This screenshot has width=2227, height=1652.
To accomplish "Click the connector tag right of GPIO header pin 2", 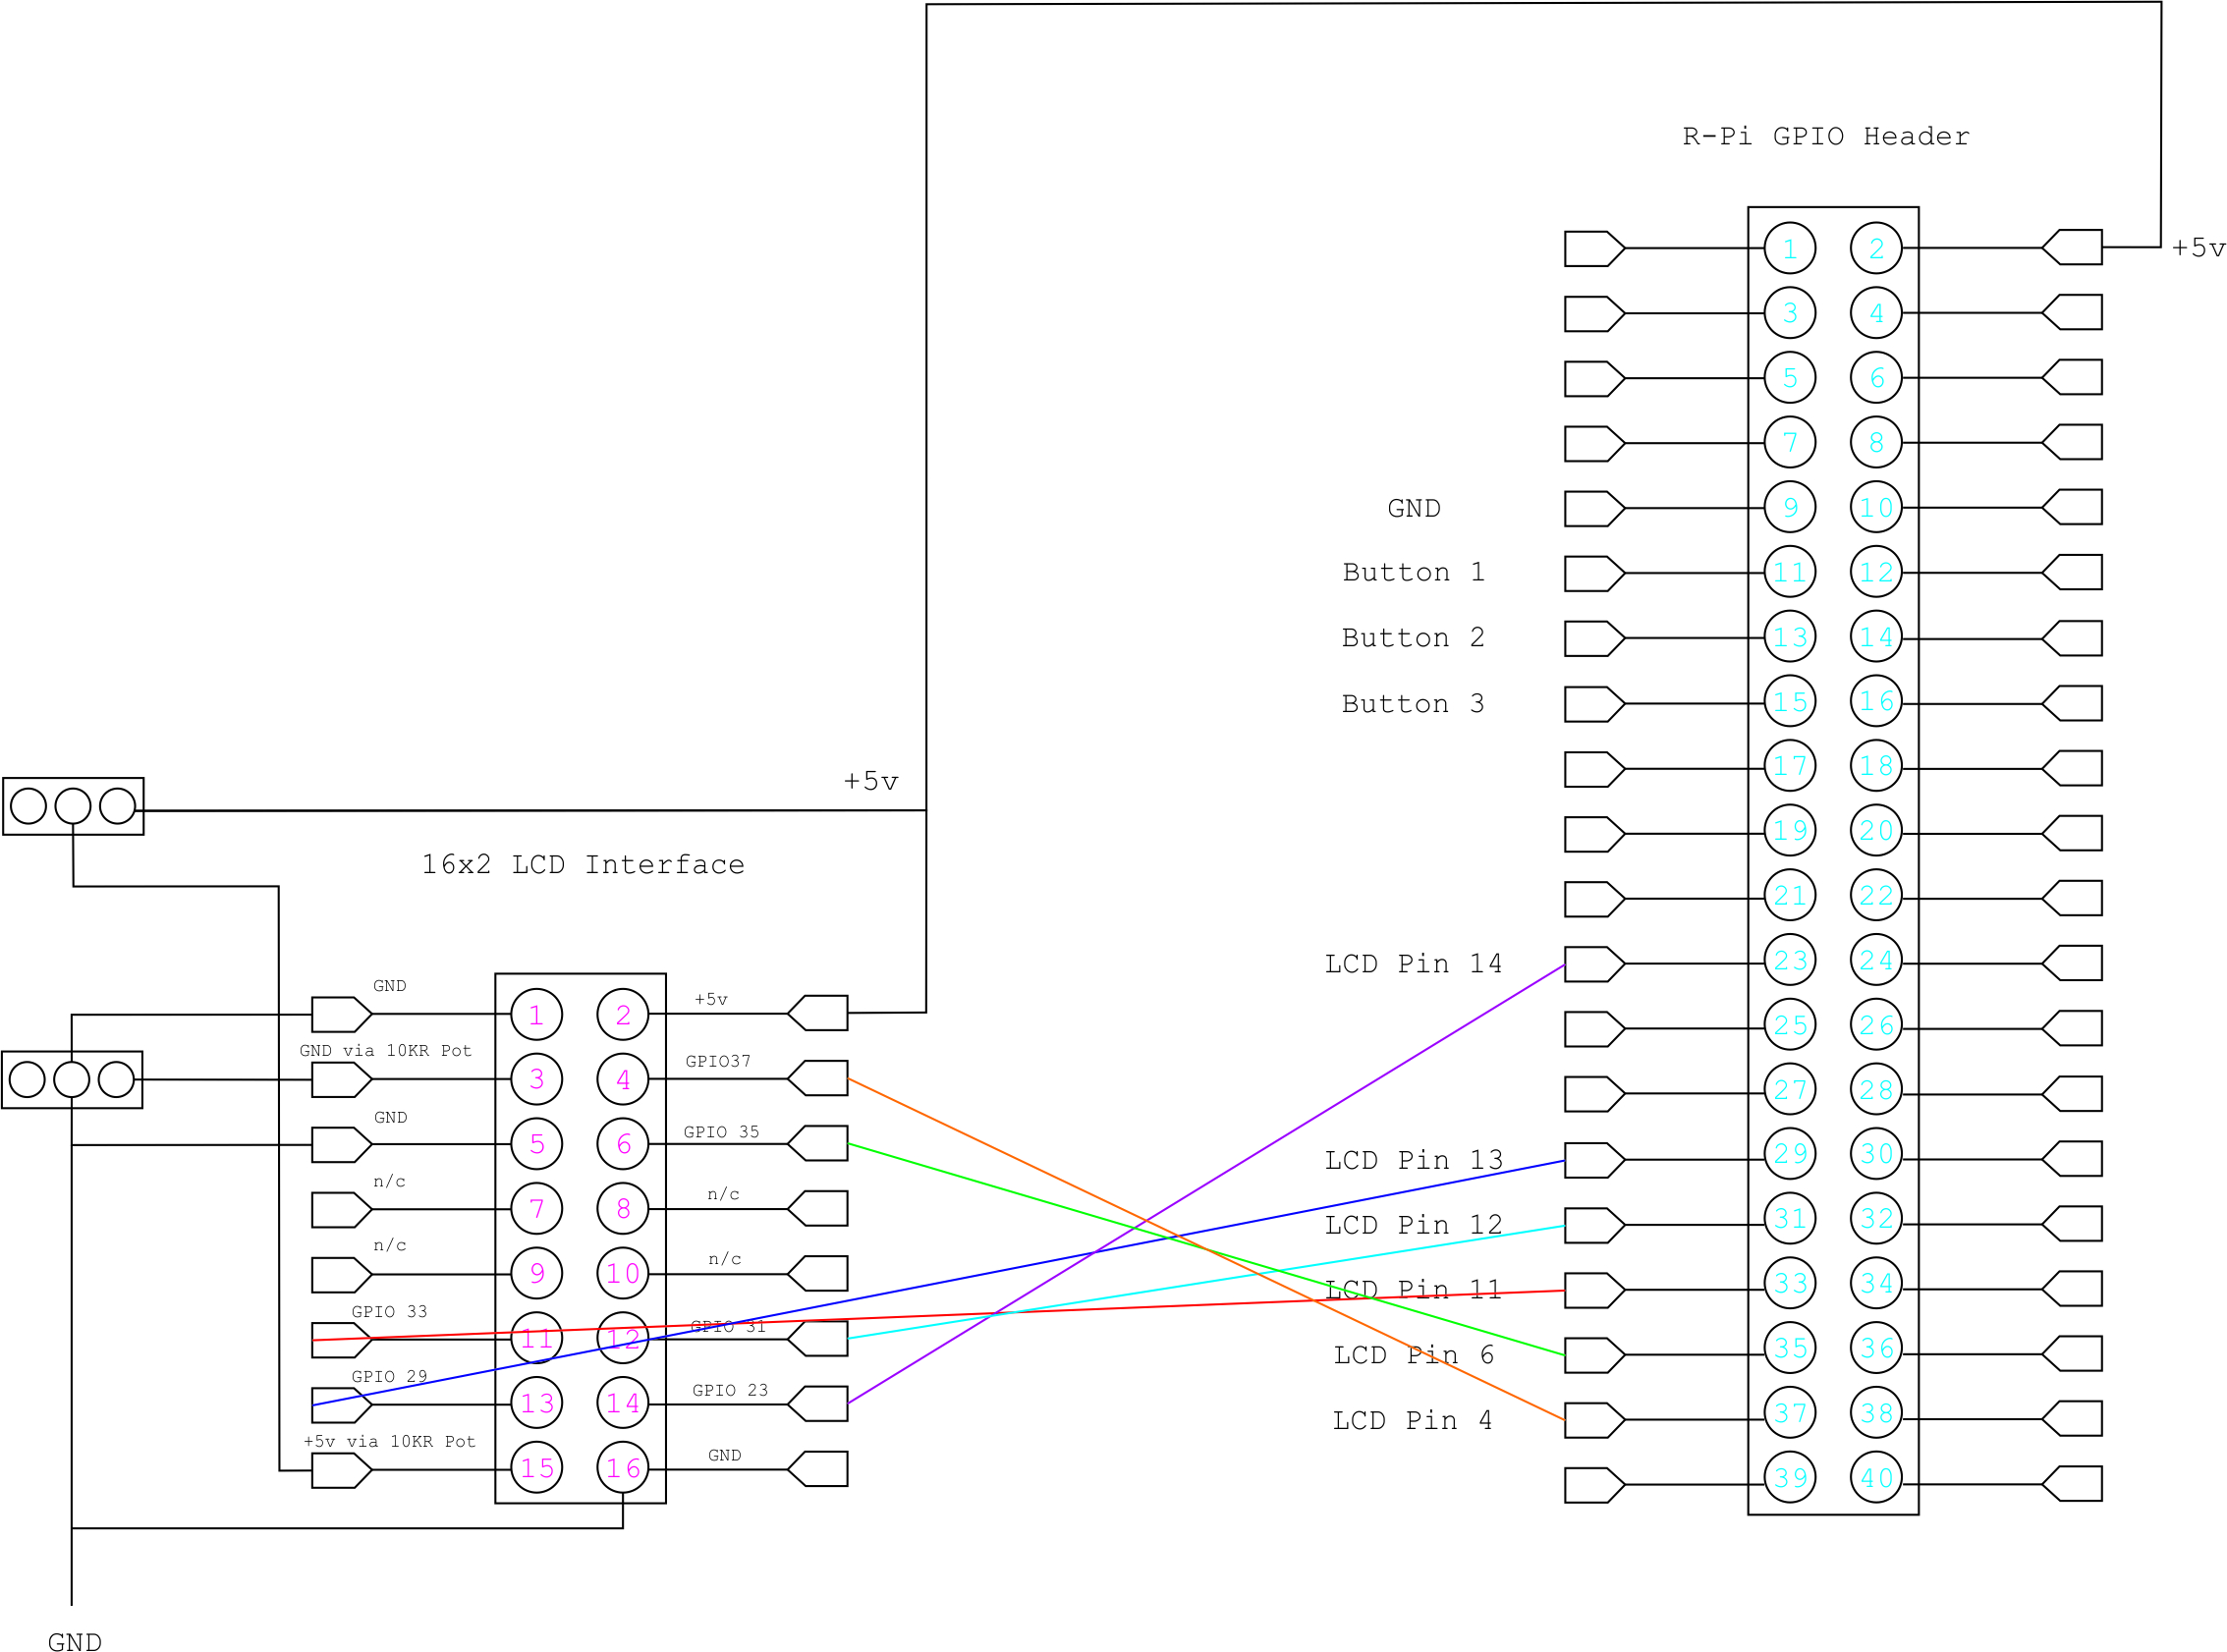I will click(x=2072, y=247).
